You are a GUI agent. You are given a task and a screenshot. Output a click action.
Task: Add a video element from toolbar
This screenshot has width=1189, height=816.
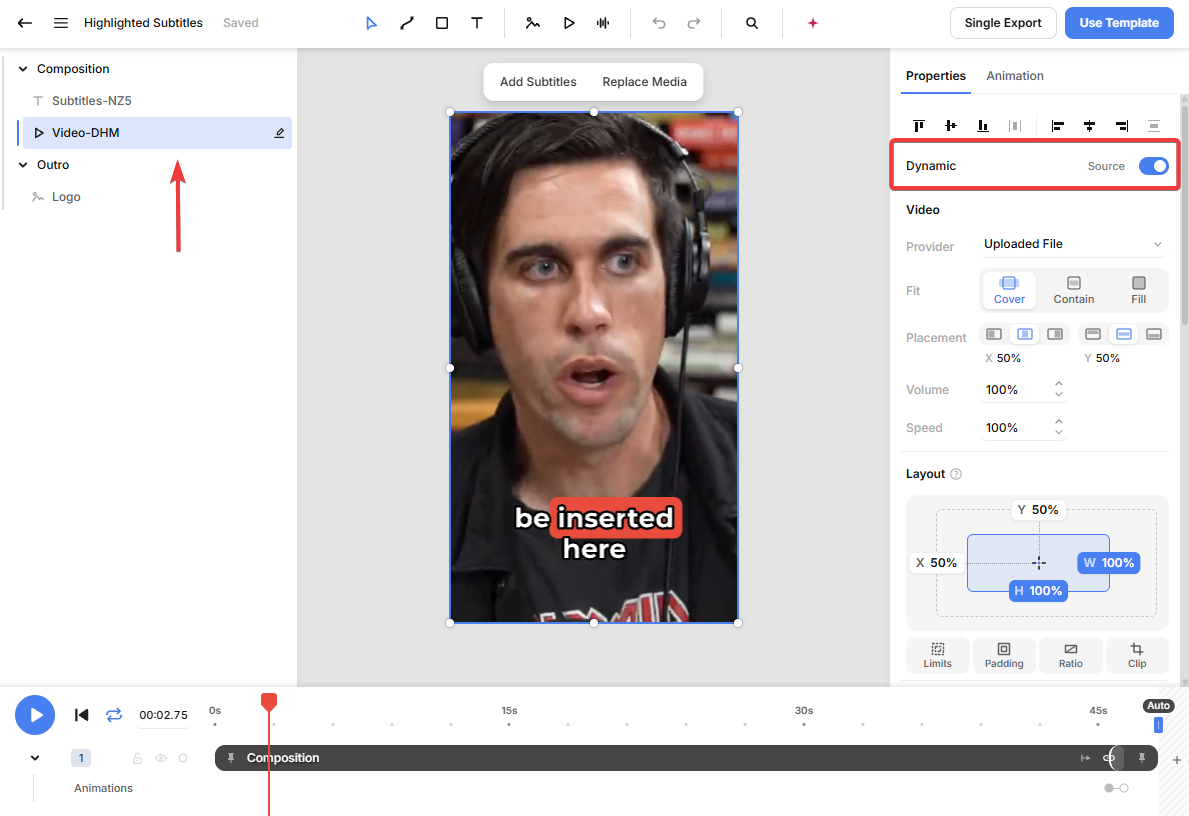click(x=569, y=23)
